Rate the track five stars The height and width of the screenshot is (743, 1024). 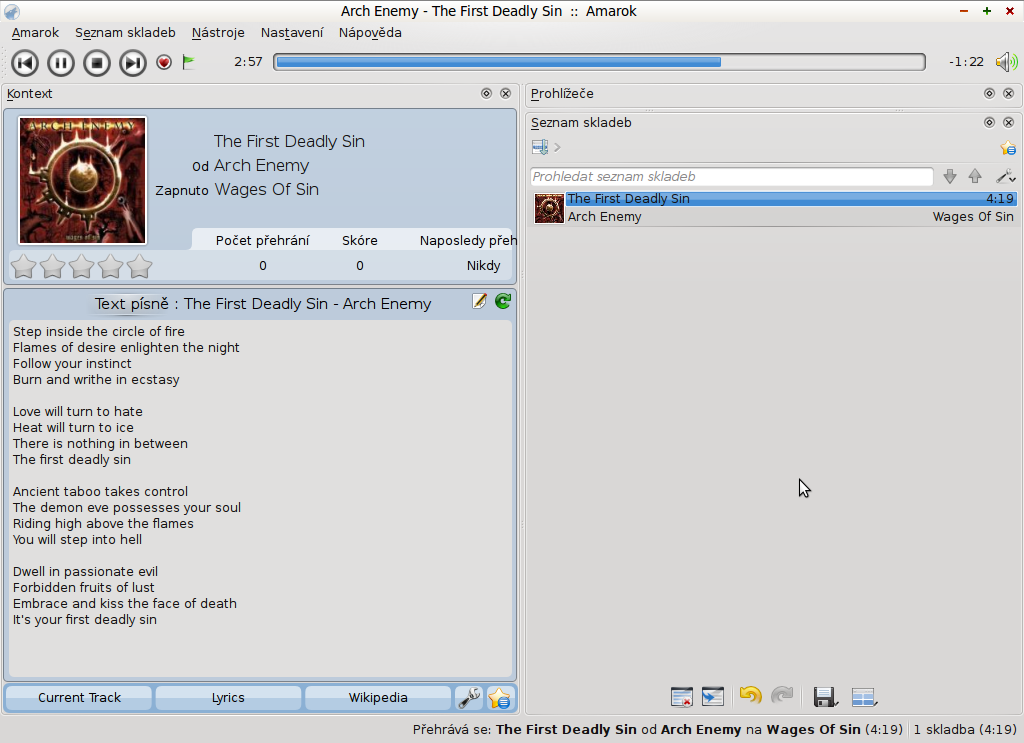pyautogui.click(x=139, y=266)
